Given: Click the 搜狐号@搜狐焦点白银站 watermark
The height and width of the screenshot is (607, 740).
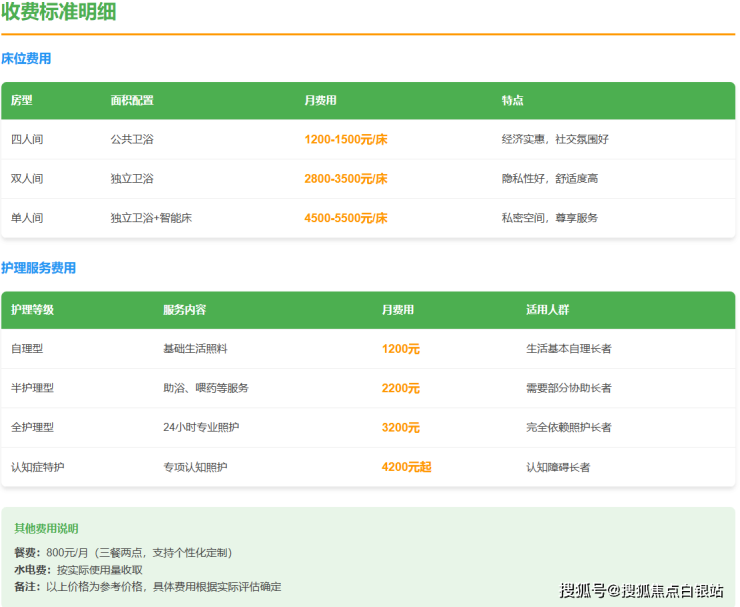Looking at the screenshot, I should click(x=640, y=590).
